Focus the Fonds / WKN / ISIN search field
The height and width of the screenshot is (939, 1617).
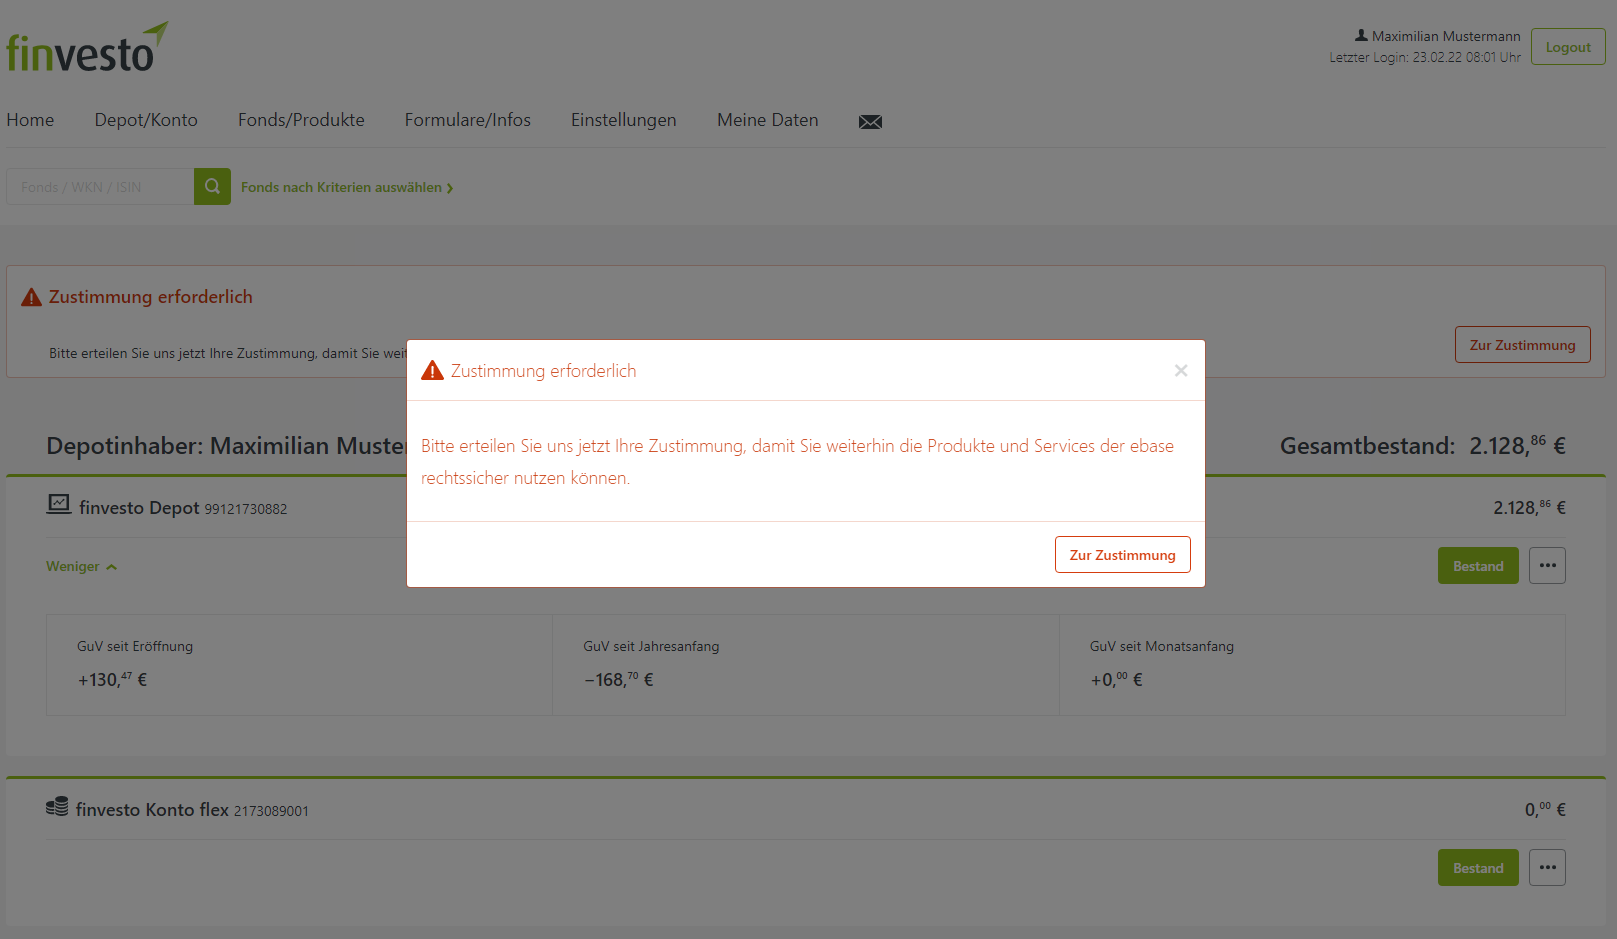point(100,187)
